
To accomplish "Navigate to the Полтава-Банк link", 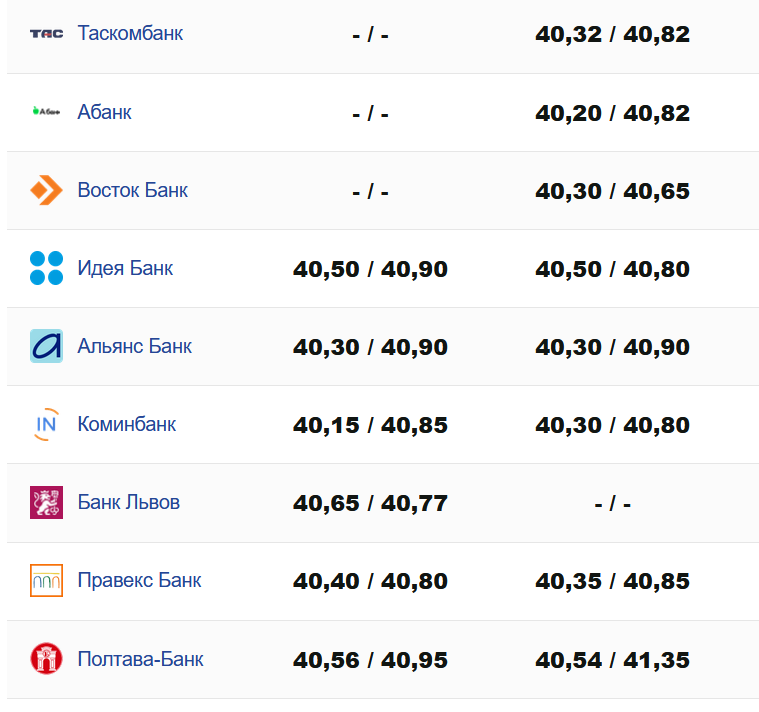I will (140, 659).
